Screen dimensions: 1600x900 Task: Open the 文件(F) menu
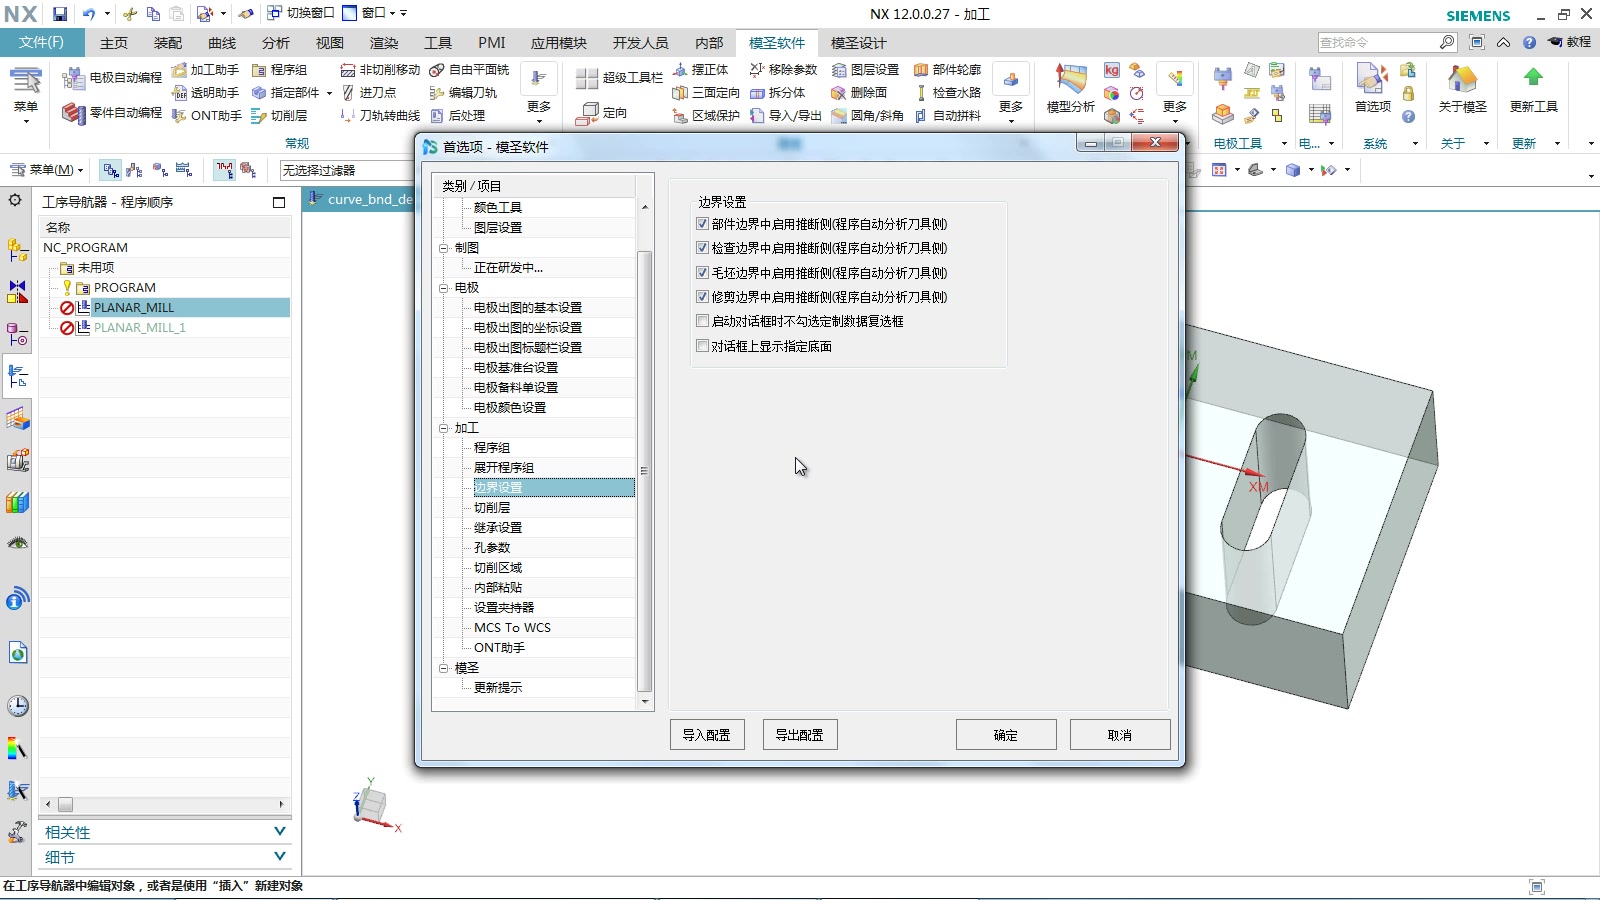(x=41, y=43)
